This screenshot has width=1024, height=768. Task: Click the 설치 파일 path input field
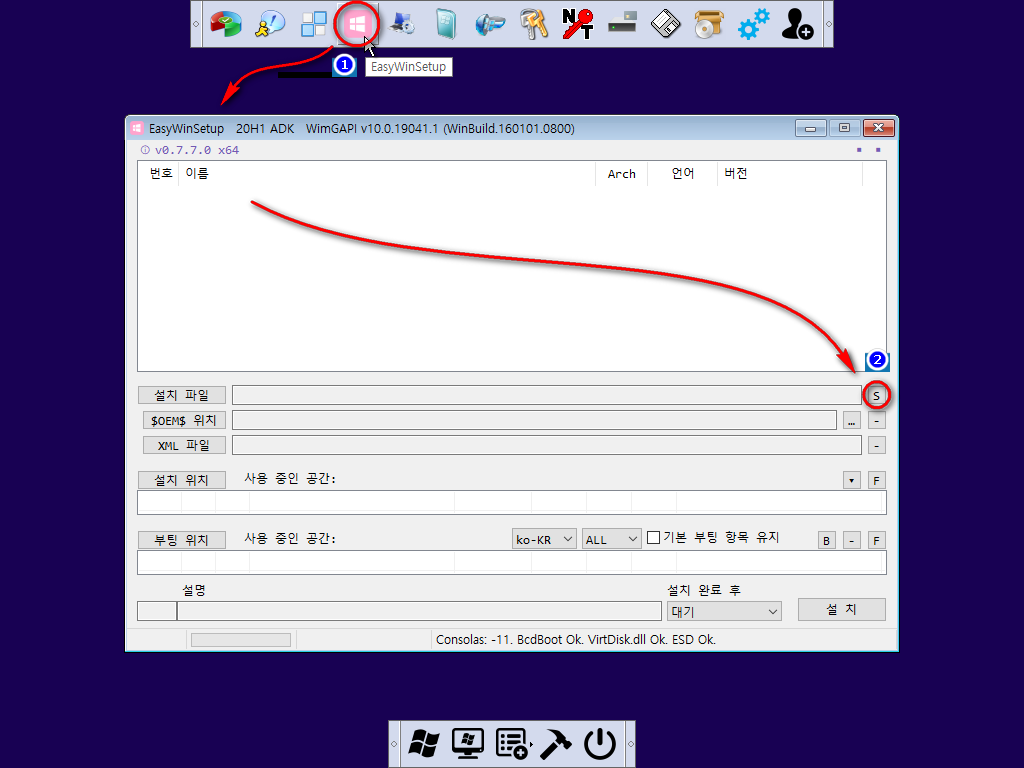click(x=547, y=395)
